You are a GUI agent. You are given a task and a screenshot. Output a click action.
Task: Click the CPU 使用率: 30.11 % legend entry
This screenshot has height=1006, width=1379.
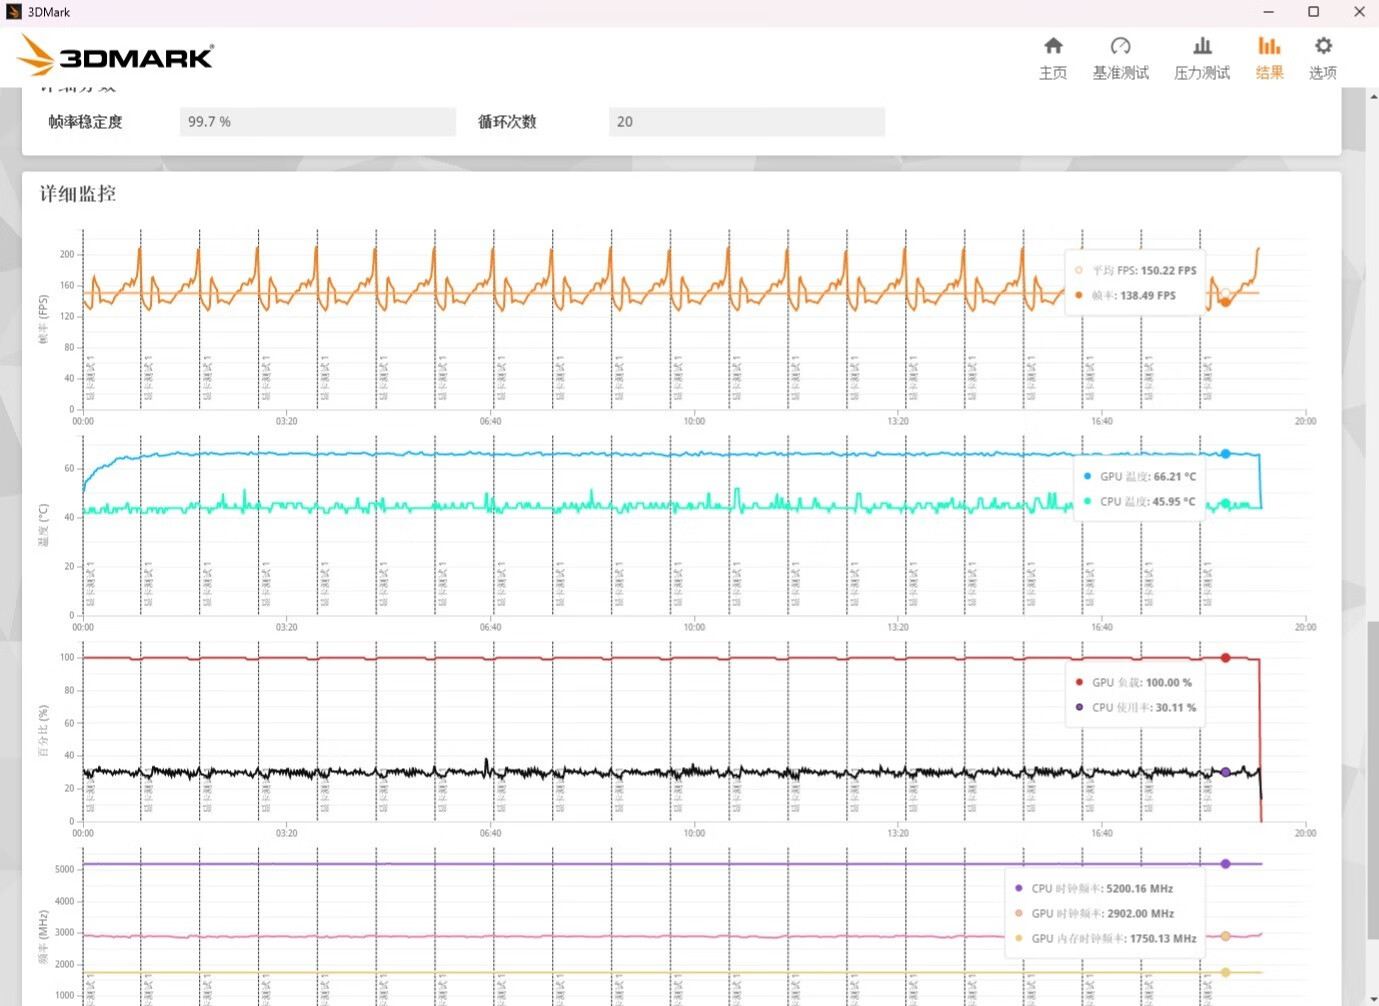[x=1135, y=707]
